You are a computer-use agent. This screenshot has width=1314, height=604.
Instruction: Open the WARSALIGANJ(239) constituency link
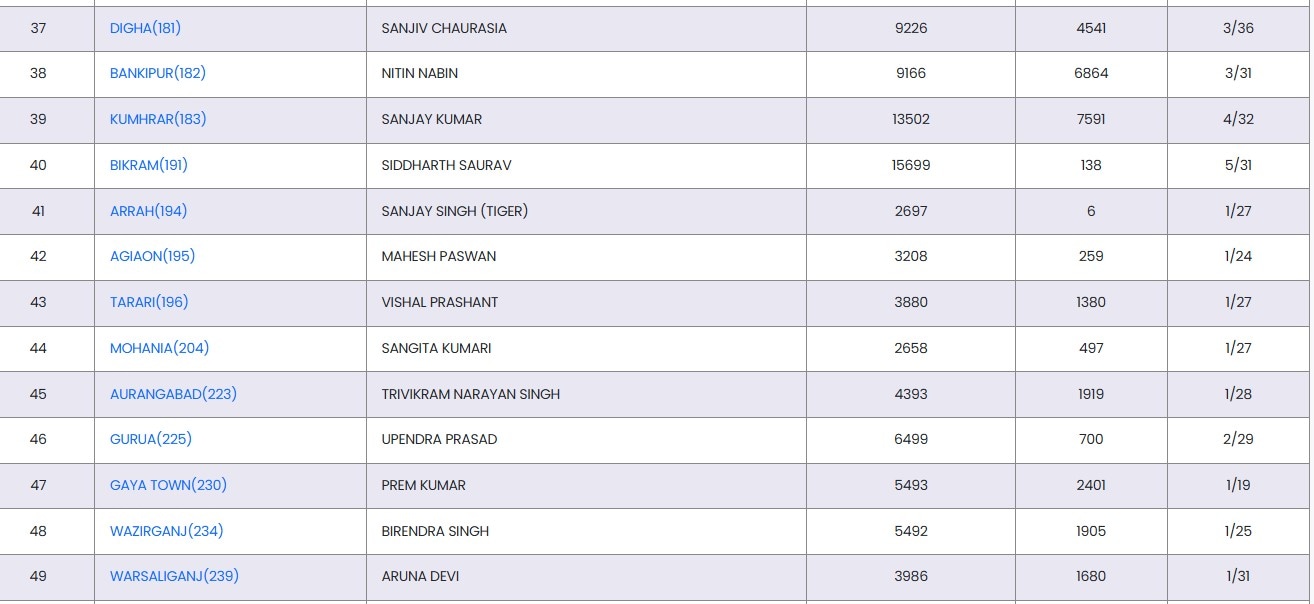coord(174,576)
